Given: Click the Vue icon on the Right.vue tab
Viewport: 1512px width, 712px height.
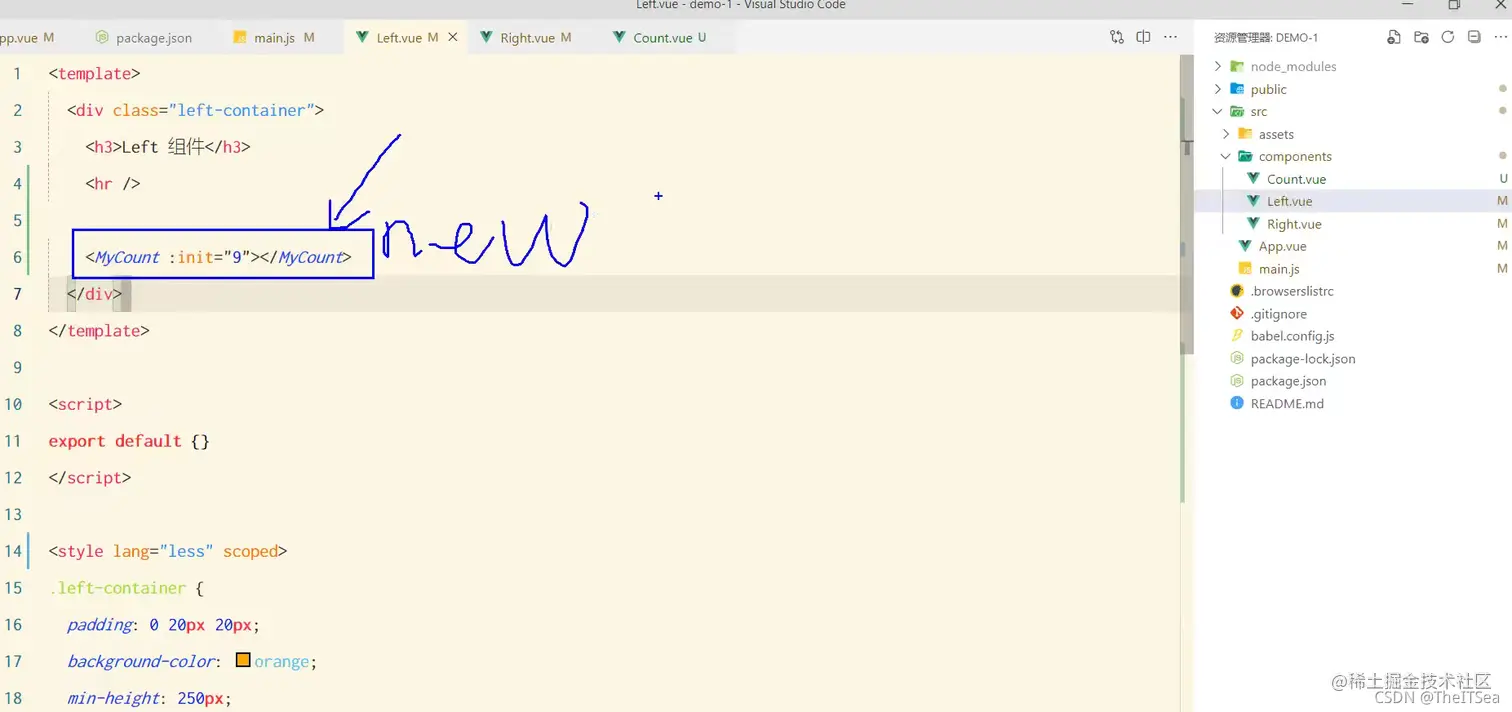Looking at the screenshot, I should (487, 37).
